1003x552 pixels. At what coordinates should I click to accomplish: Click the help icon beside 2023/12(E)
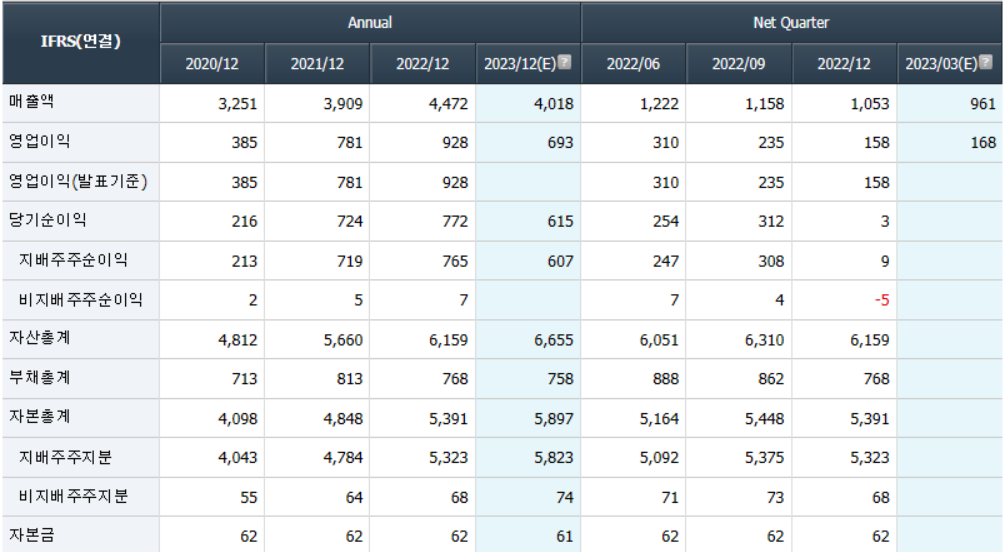click(564, 62)
